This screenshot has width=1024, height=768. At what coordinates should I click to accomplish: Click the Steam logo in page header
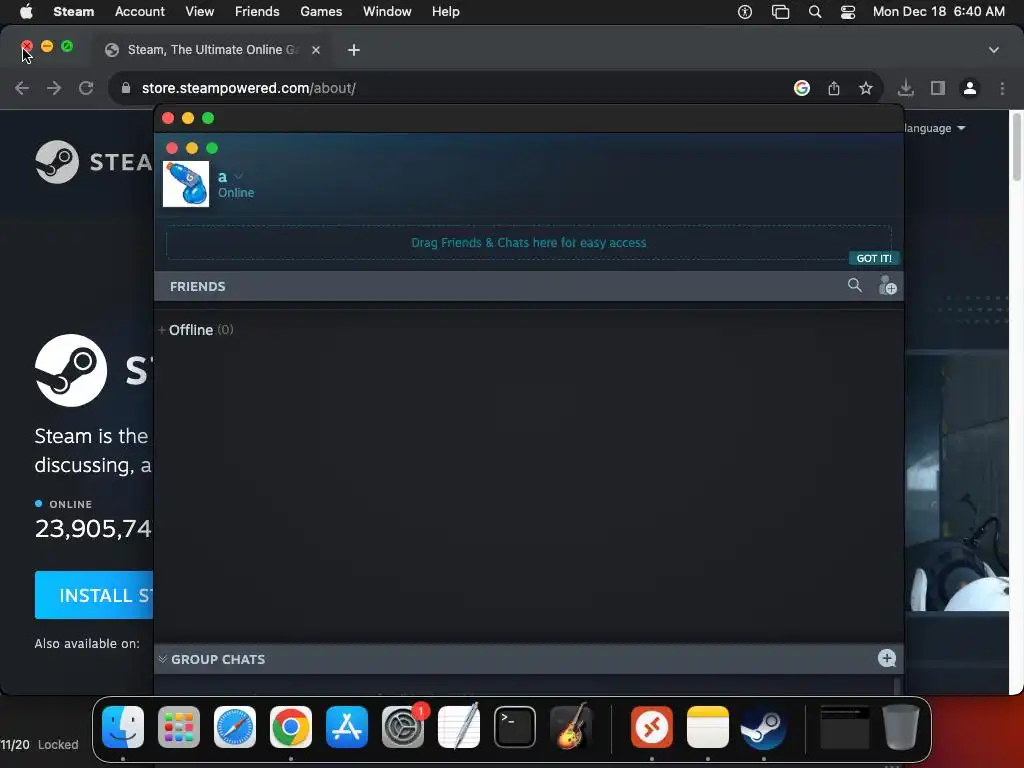click(x=93, y=162)
